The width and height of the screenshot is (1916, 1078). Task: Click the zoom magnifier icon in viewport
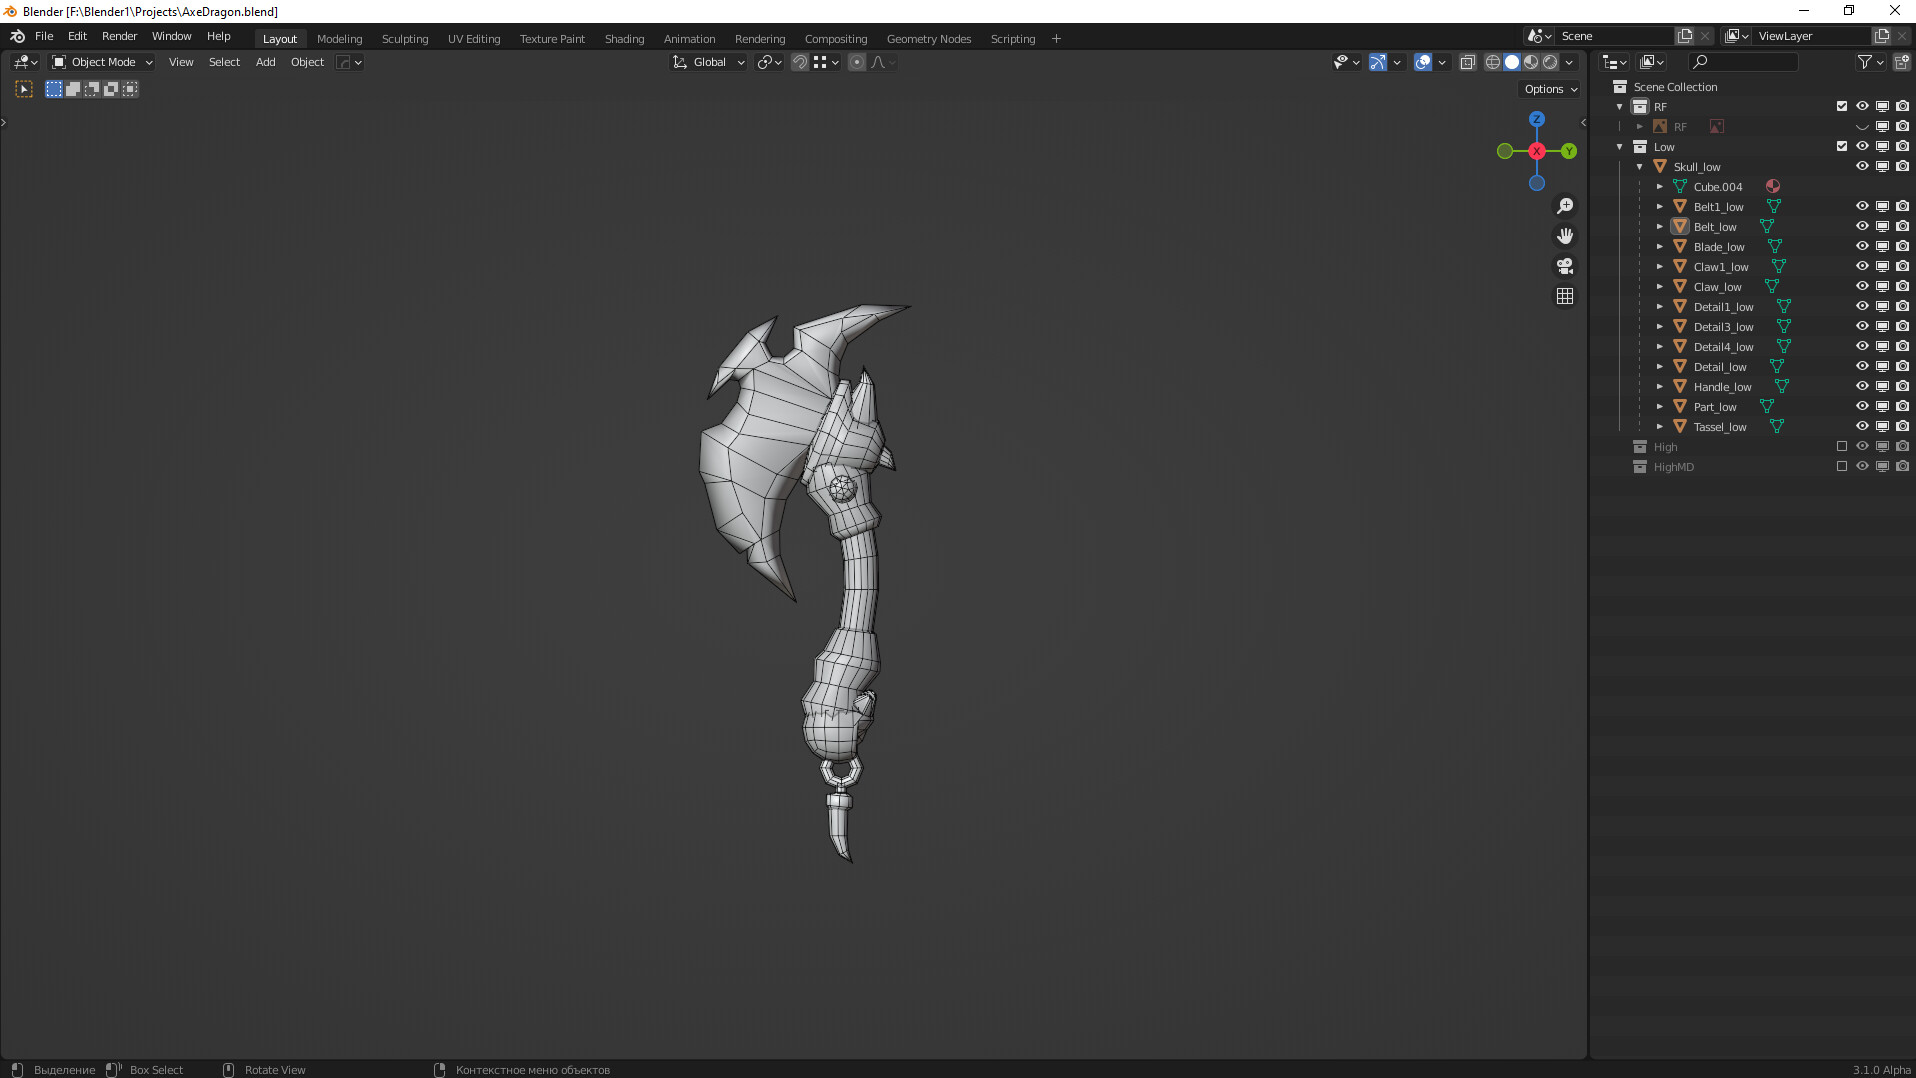(1565, 206)
